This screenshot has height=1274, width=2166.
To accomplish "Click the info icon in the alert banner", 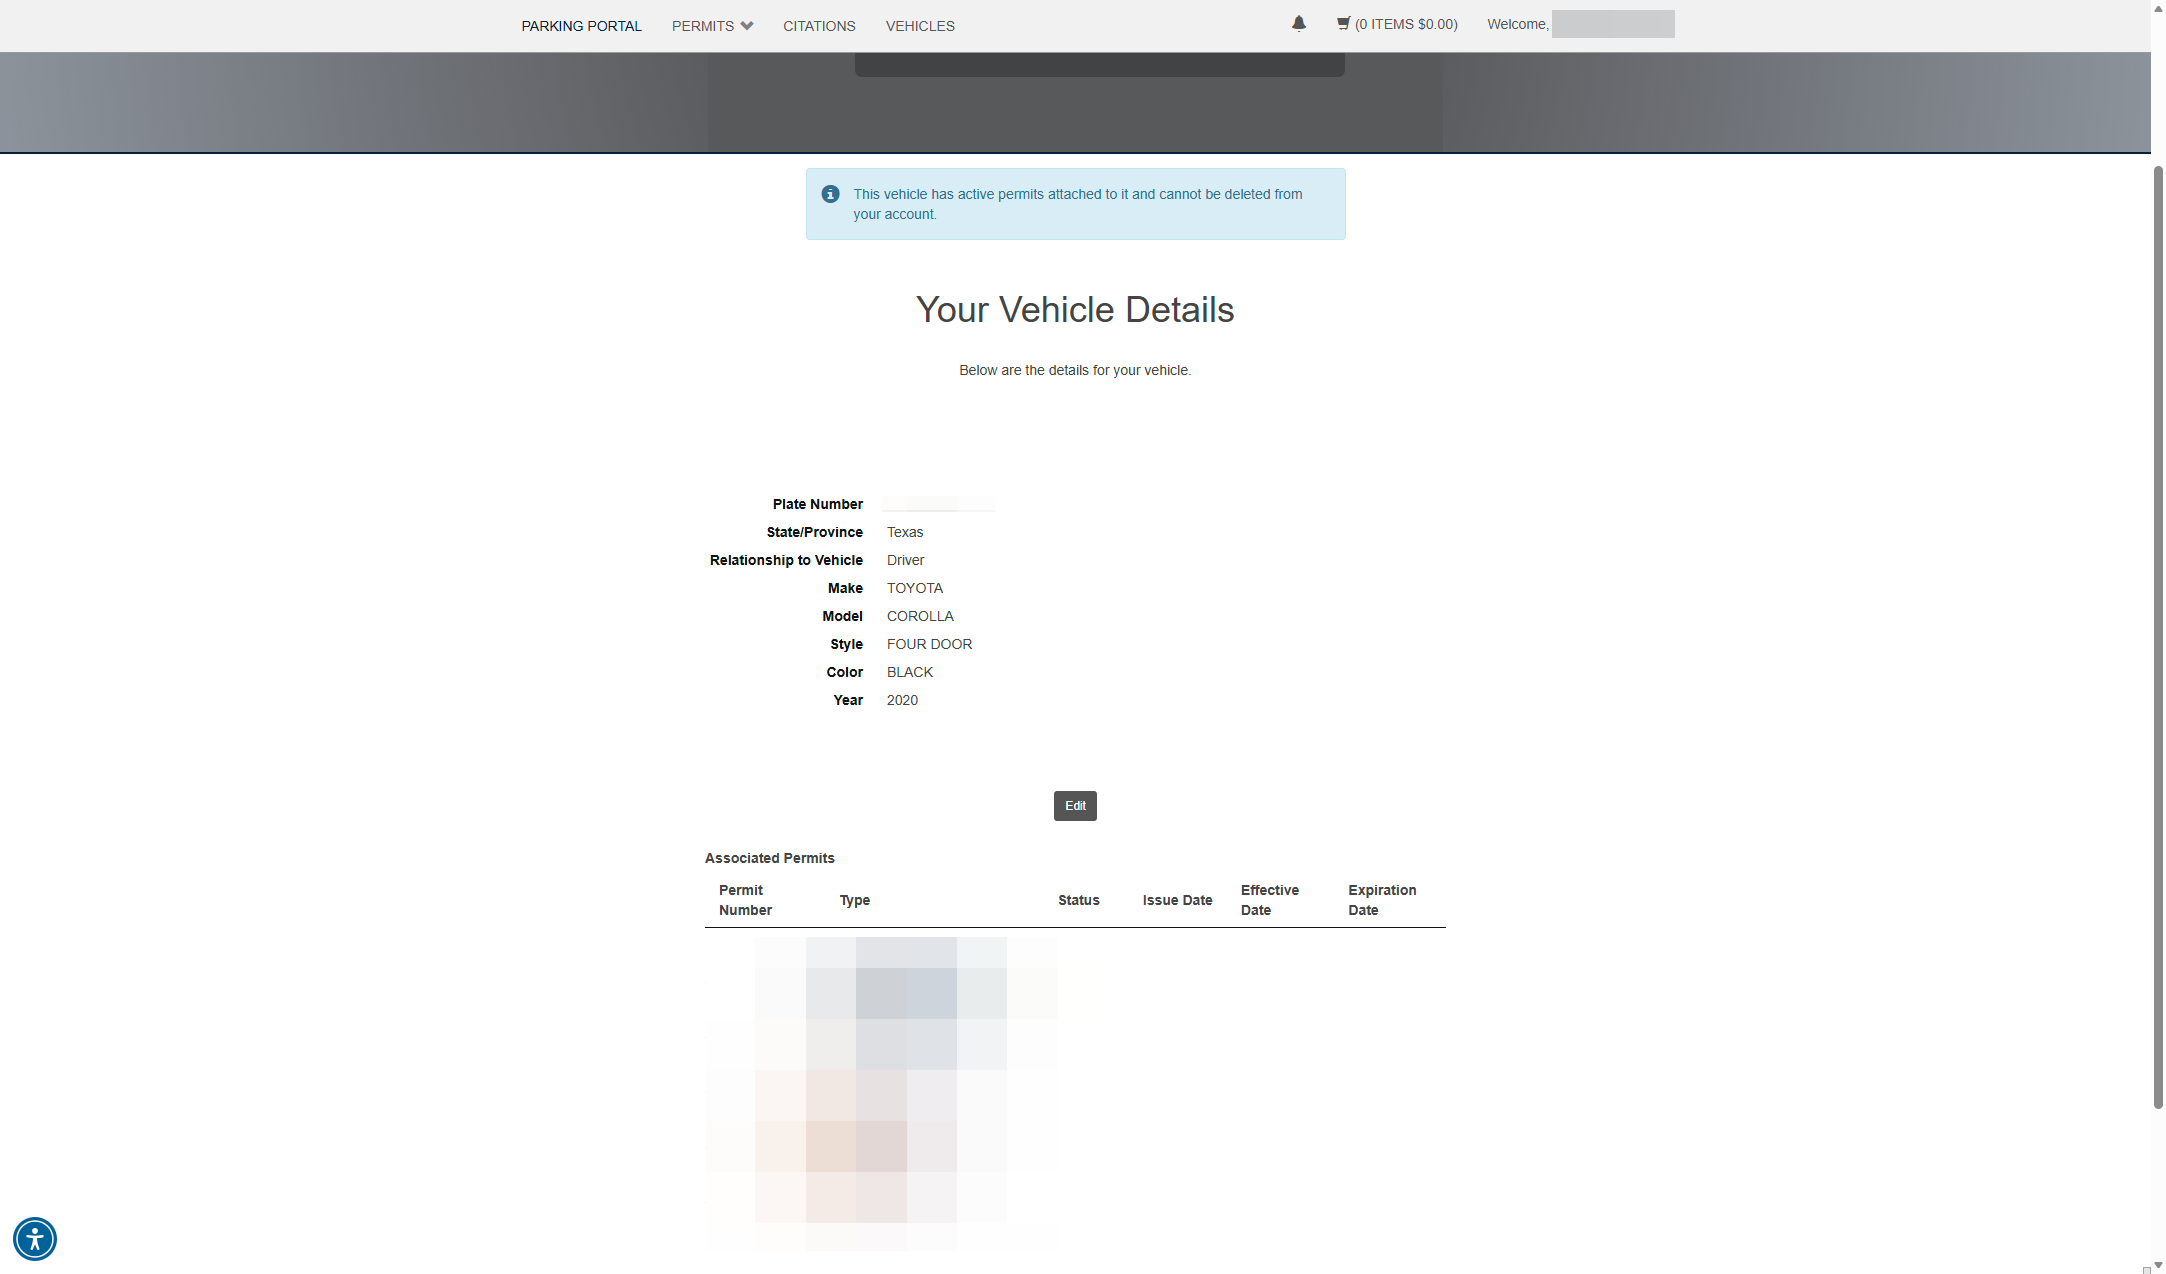I will pos(830,194).
